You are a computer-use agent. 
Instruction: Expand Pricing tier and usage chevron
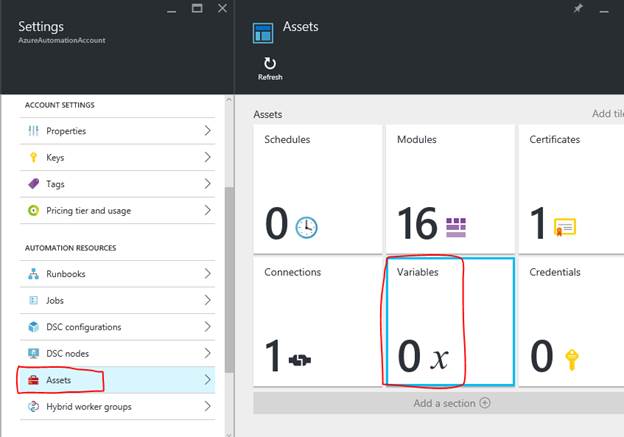tap(207, 210)
